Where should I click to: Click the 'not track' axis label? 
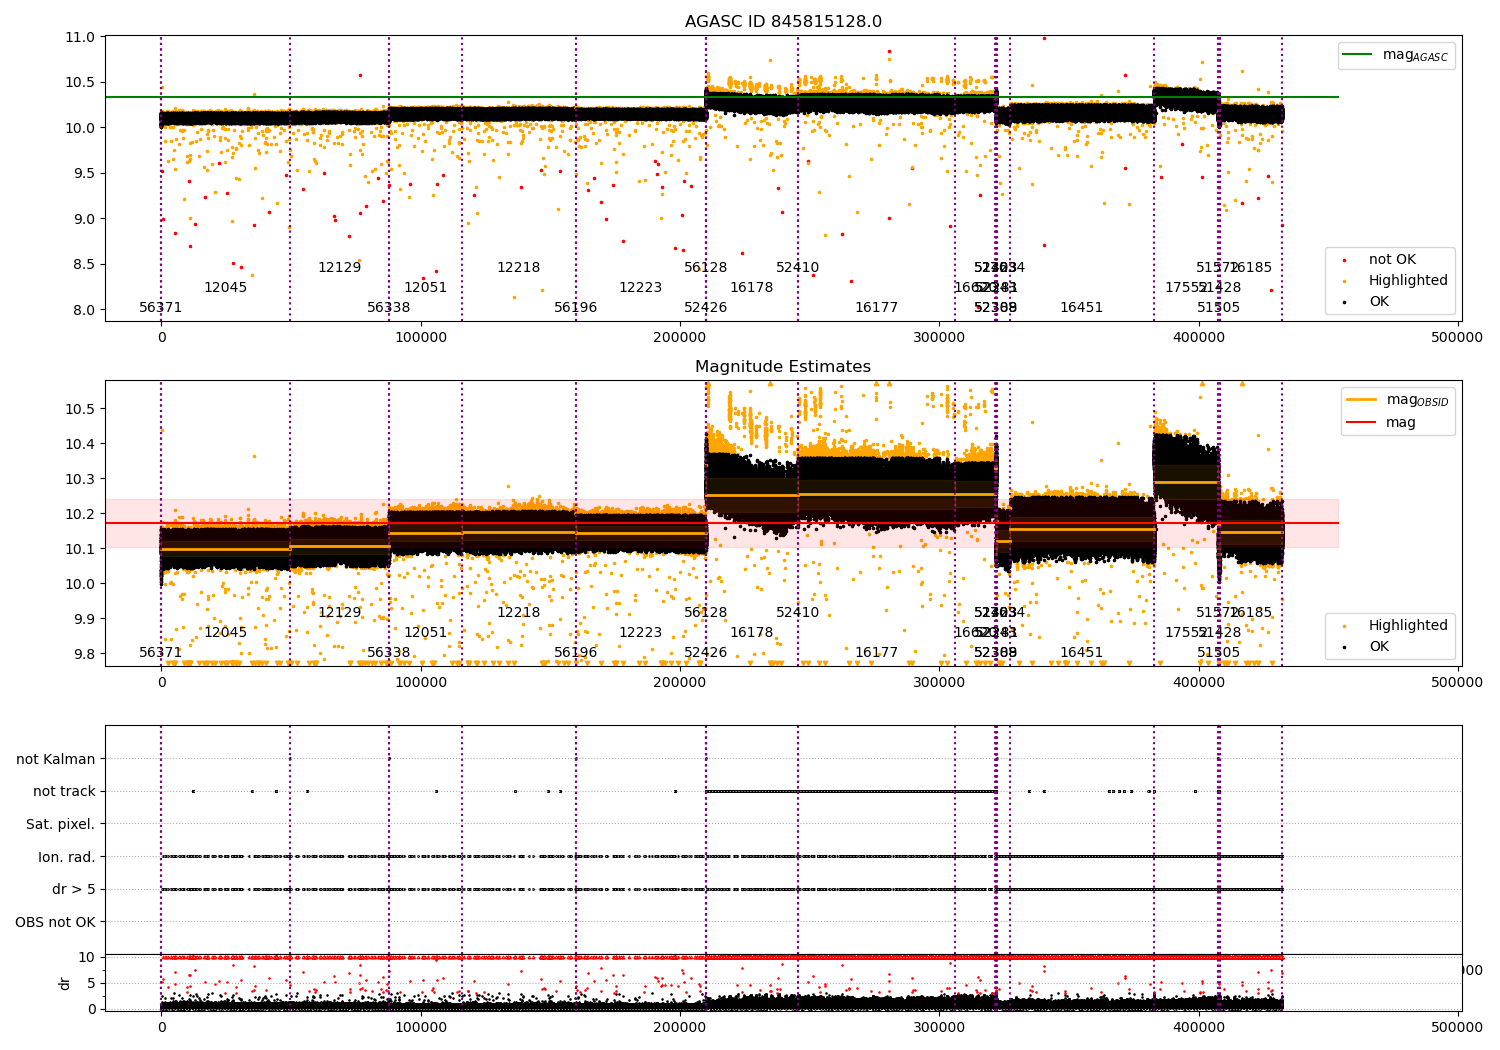(x=64, y=792)
